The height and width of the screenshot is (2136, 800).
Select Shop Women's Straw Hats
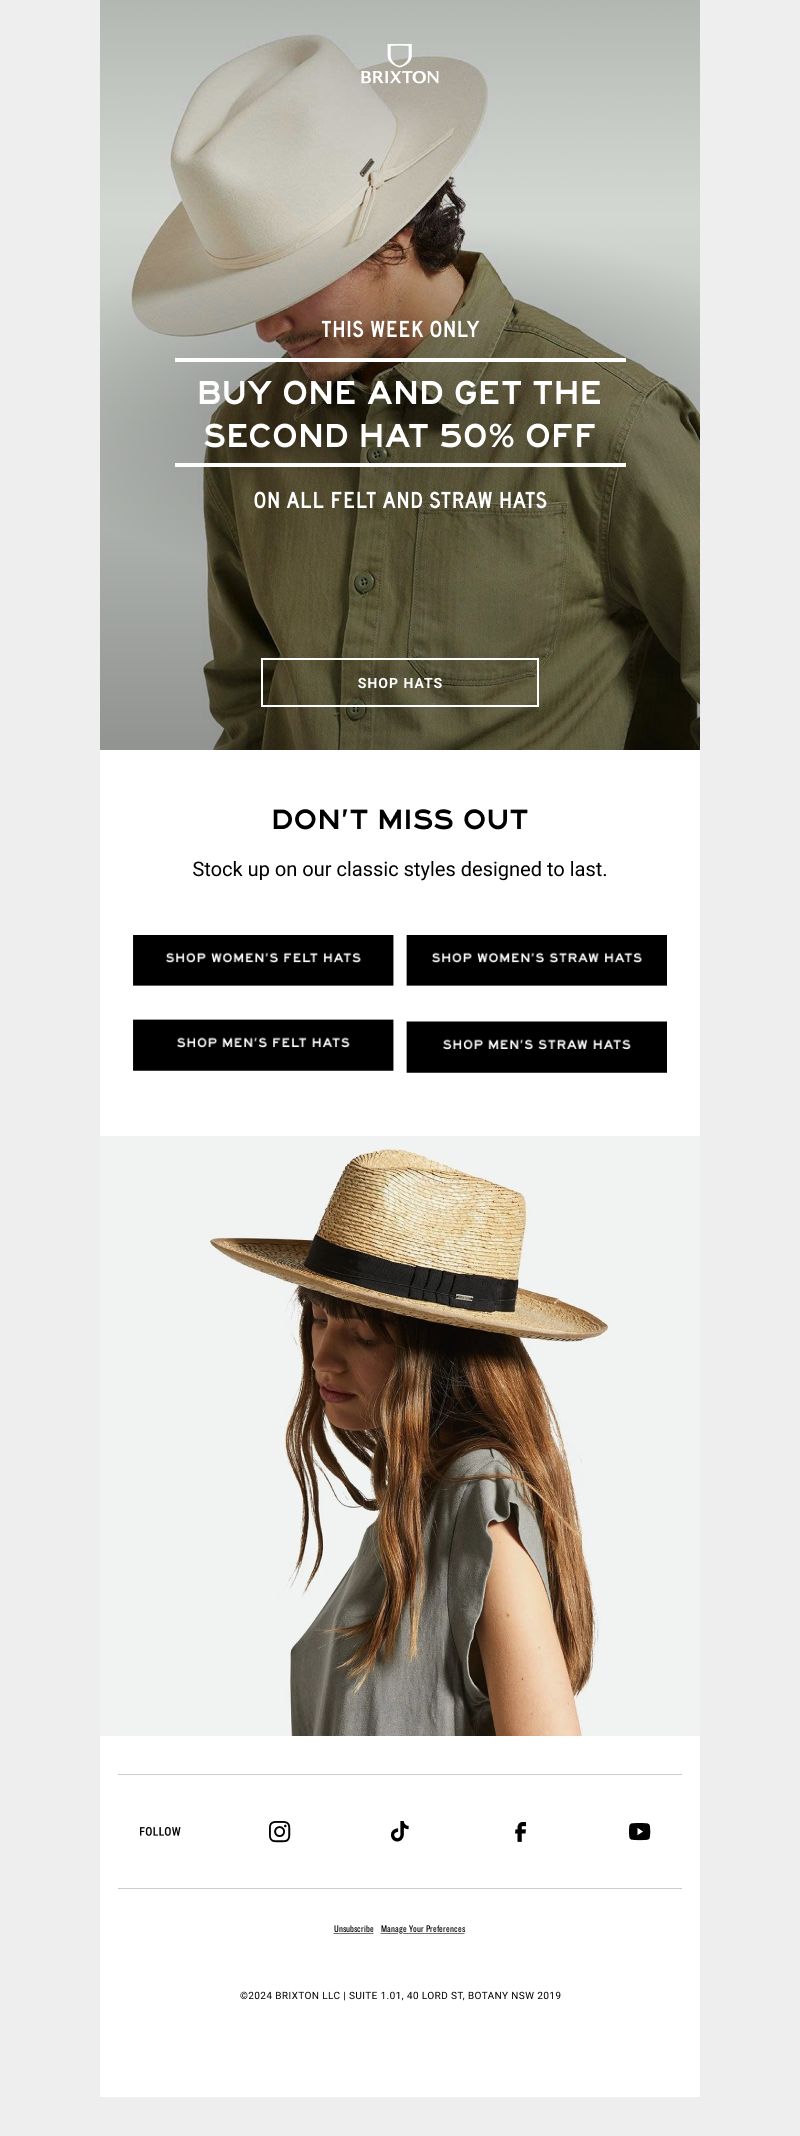(537, 960)
